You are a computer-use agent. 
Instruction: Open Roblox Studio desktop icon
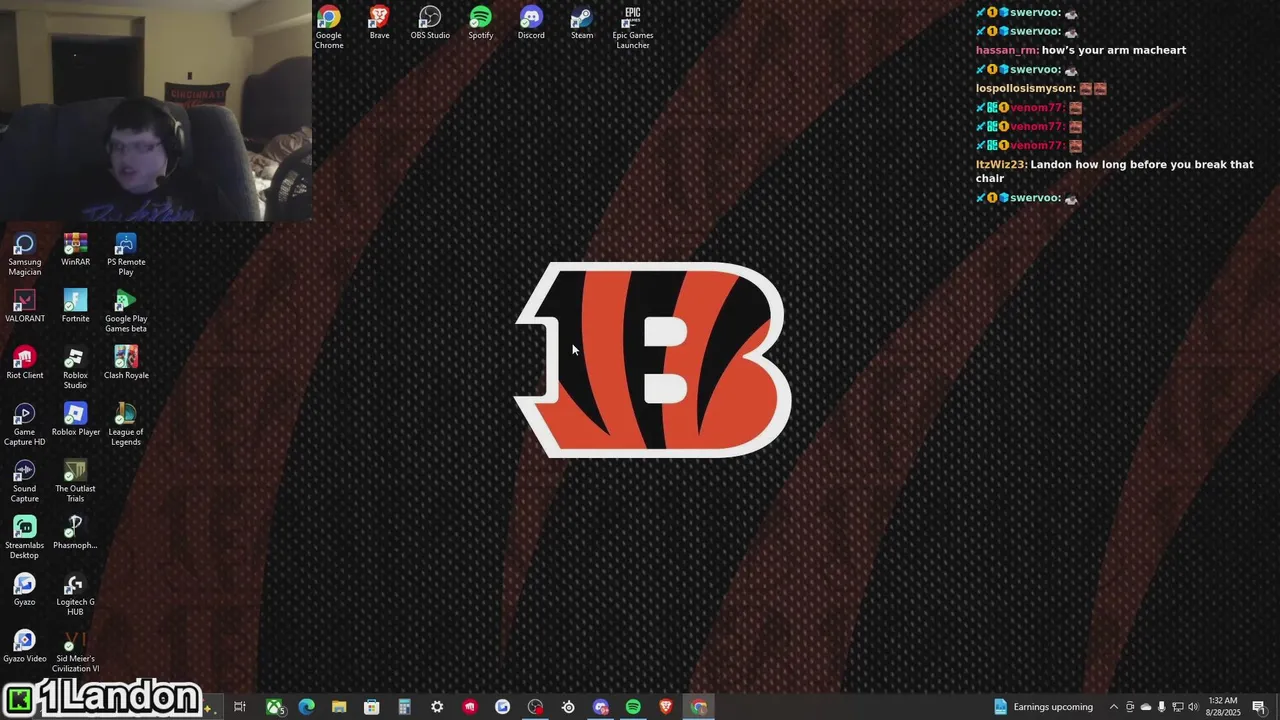(75, 368)
